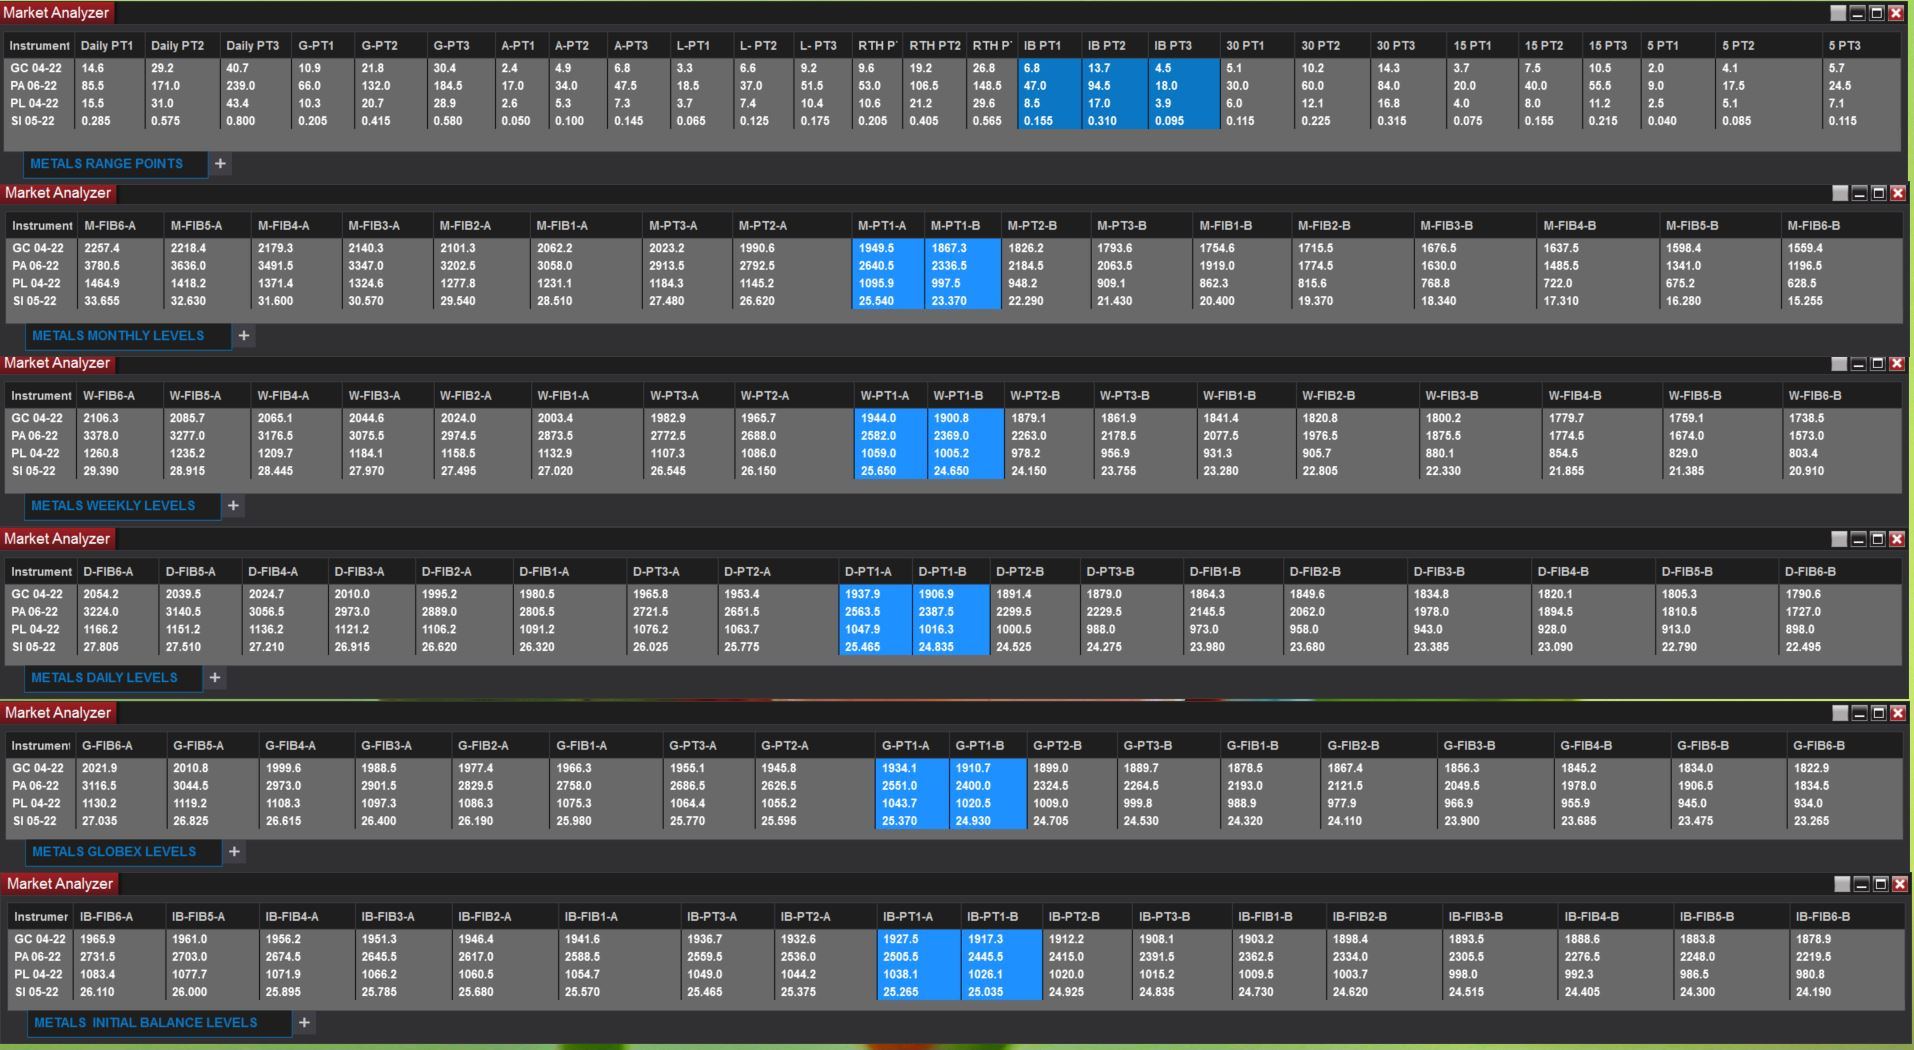Click gray square icon in Range Points window title bar
Image resolution: width=1914 pixels, height=1050 pixels.
(1838, 13)
